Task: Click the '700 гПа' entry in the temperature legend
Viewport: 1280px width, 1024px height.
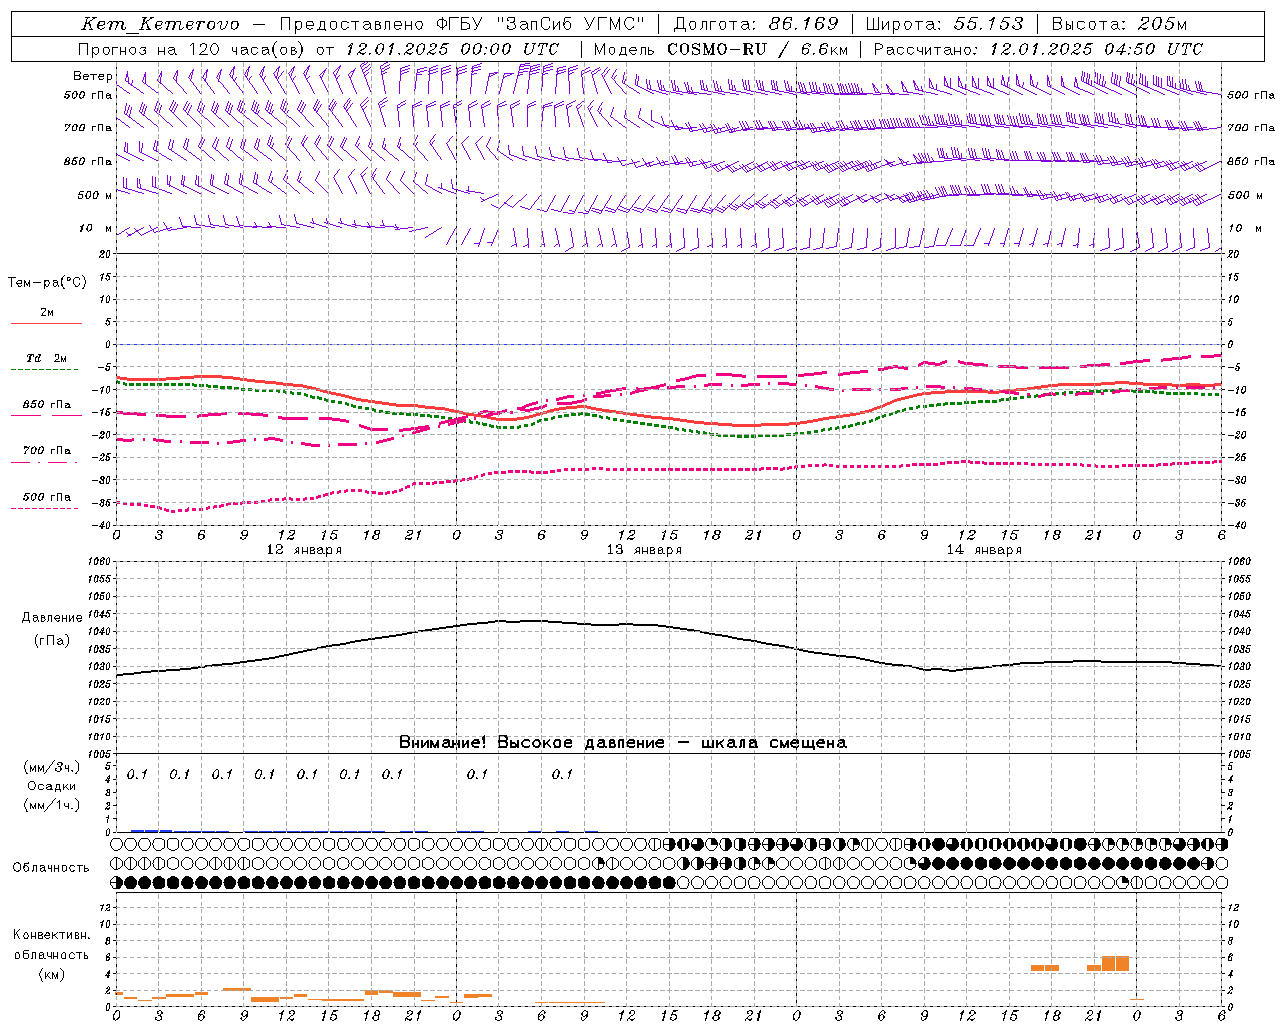Action: pyautogui.click(x=47, y=451)
